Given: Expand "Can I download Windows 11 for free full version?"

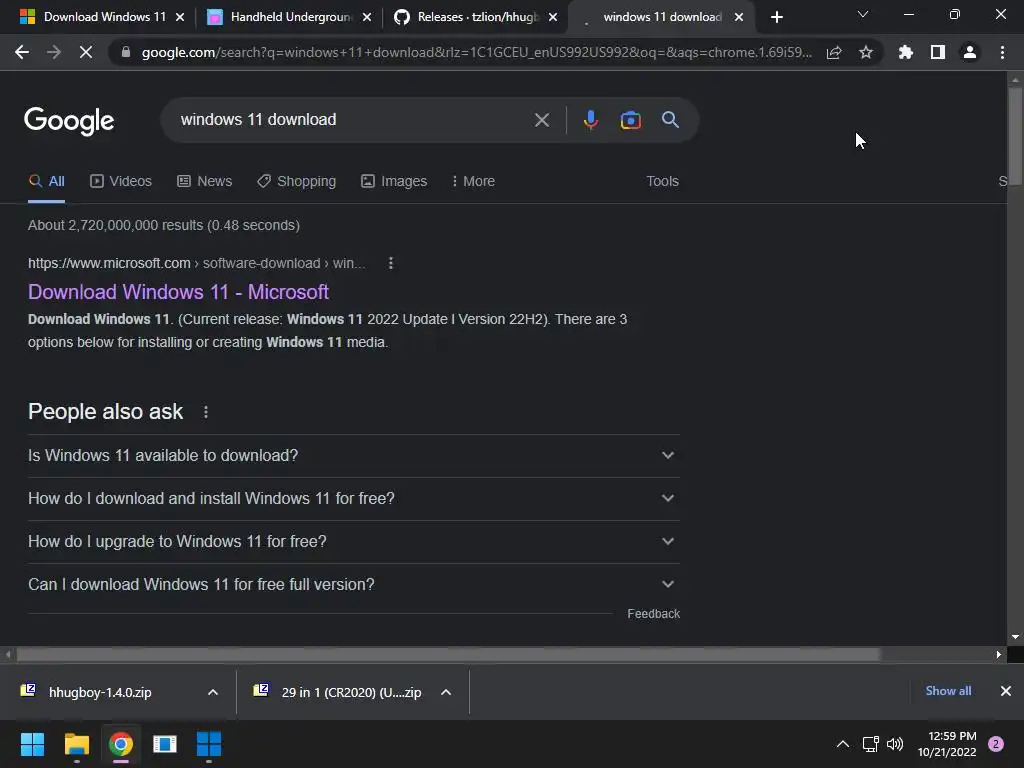Looking at the screenshot, I should tap(353, 584).
